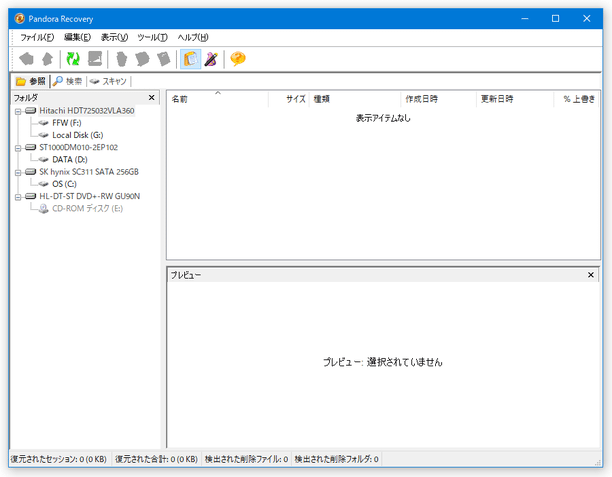Switch to the 参照 browse tab

point(31,81)
